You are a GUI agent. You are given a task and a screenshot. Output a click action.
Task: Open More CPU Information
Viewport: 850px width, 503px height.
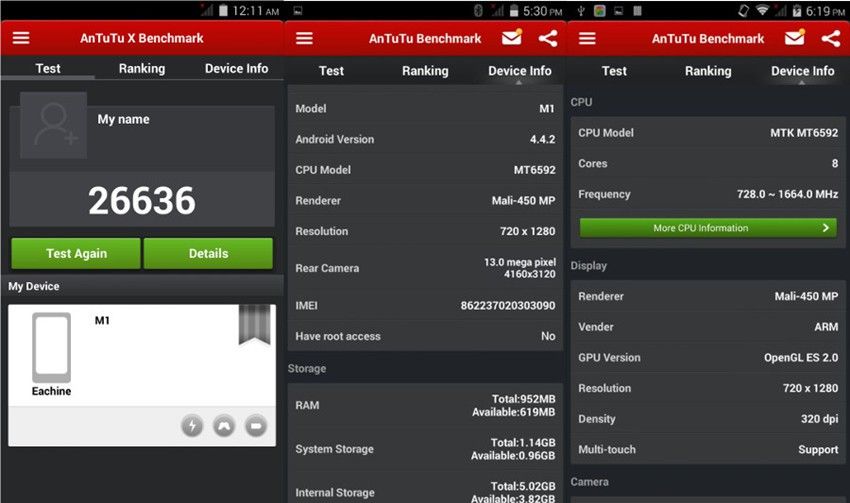click(708, 228)
